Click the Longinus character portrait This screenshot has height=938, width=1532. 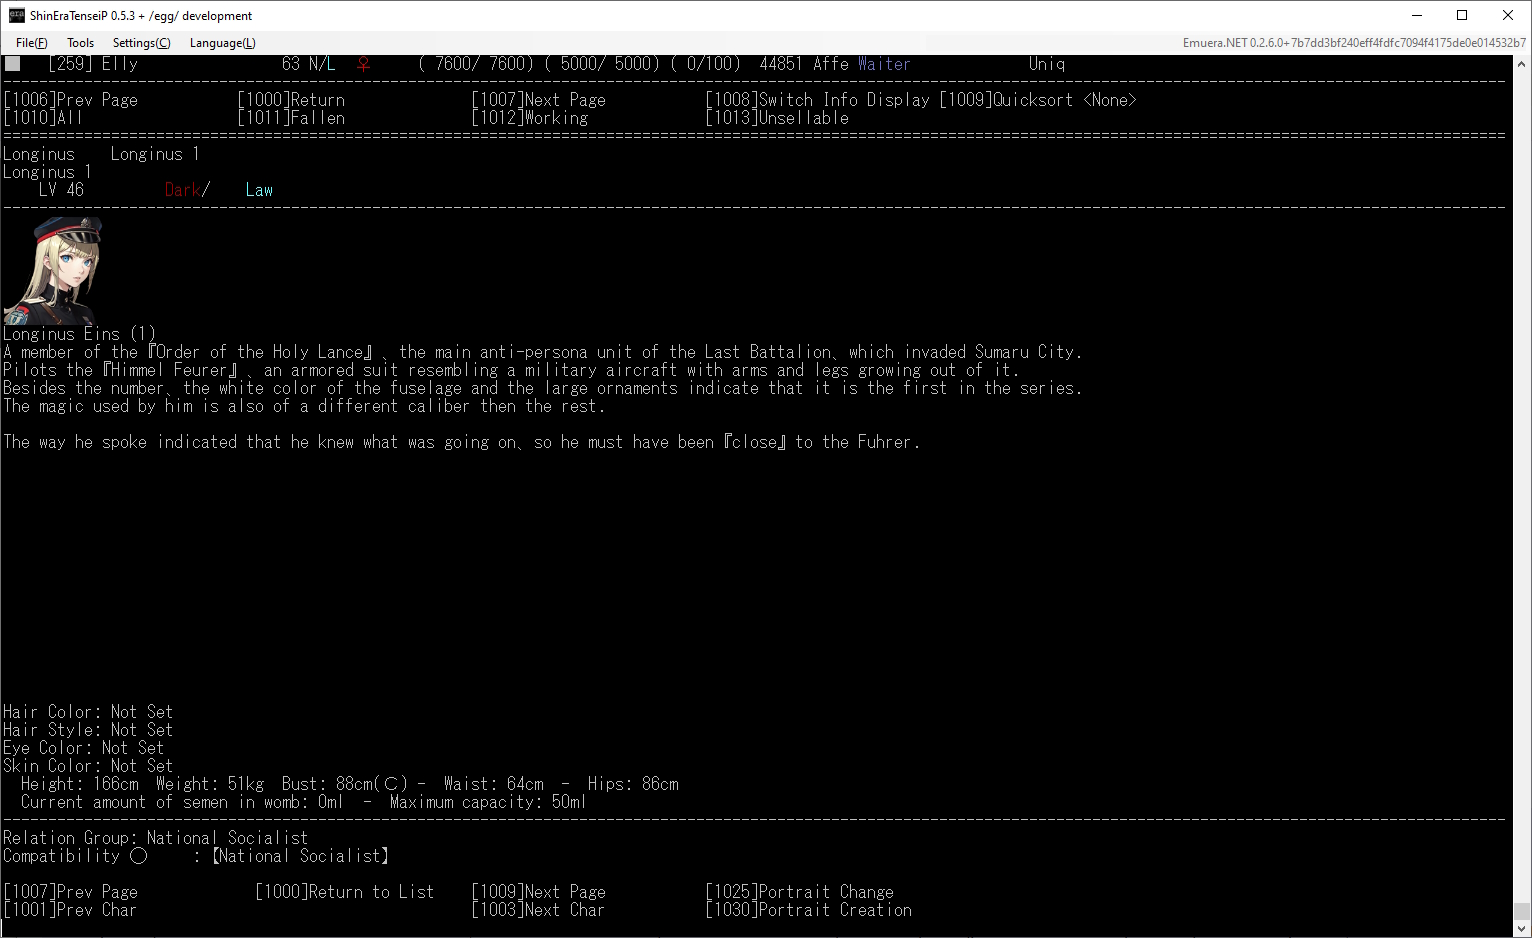[53, 270]
